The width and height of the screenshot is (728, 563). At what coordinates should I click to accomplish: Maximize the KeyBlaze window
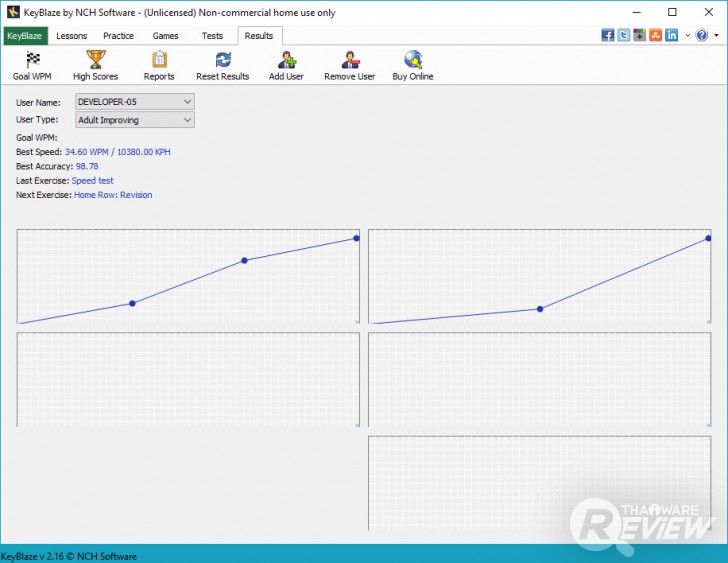pyautogui.click(x=672, y=12)
